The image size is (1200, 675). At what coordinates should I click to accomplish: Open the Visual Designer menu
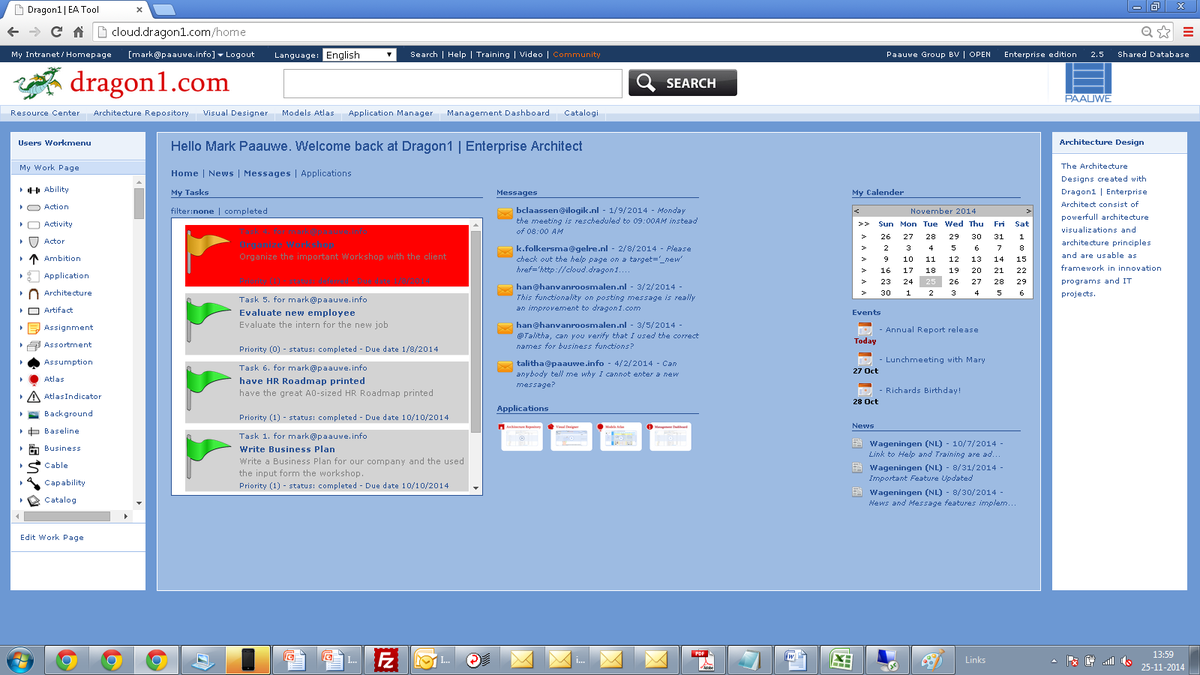click(x=236, y=113)
